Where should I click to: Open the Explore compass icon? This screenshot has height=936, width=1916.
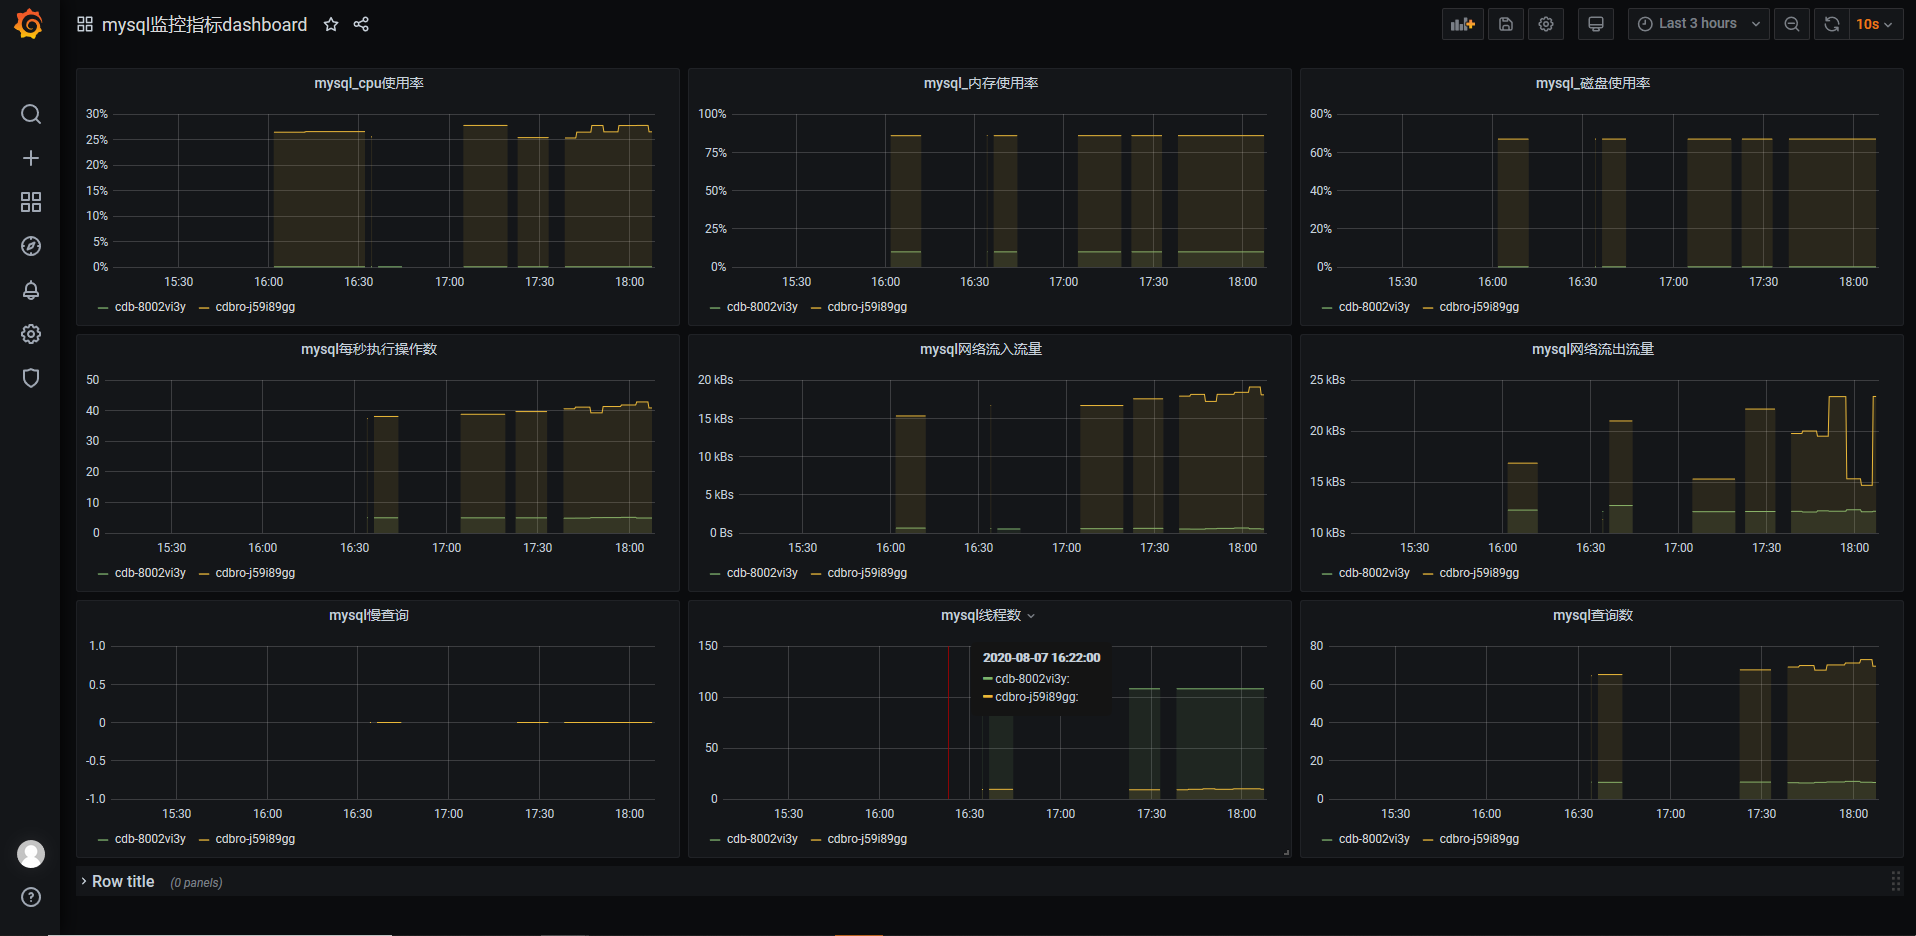[x=31, y=246]
